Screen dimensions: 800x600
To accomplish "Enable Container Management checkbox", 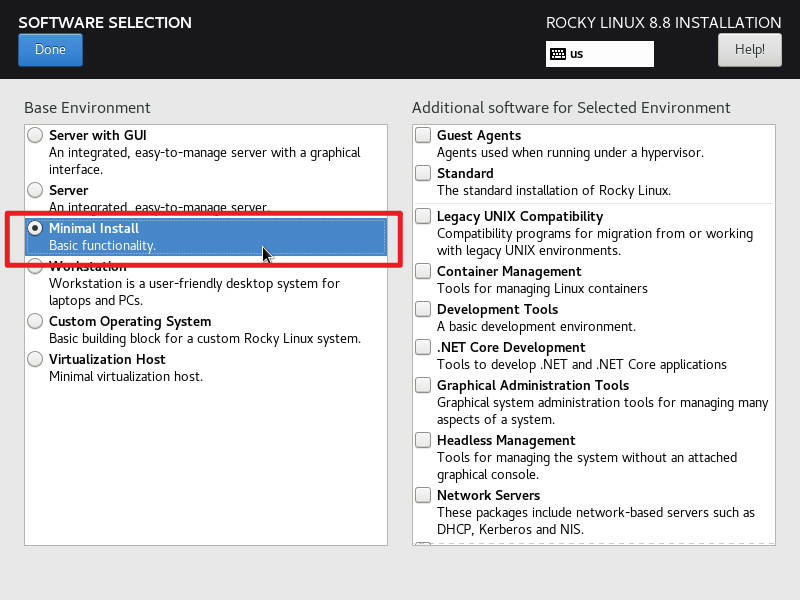I will [x=423, y=271].
